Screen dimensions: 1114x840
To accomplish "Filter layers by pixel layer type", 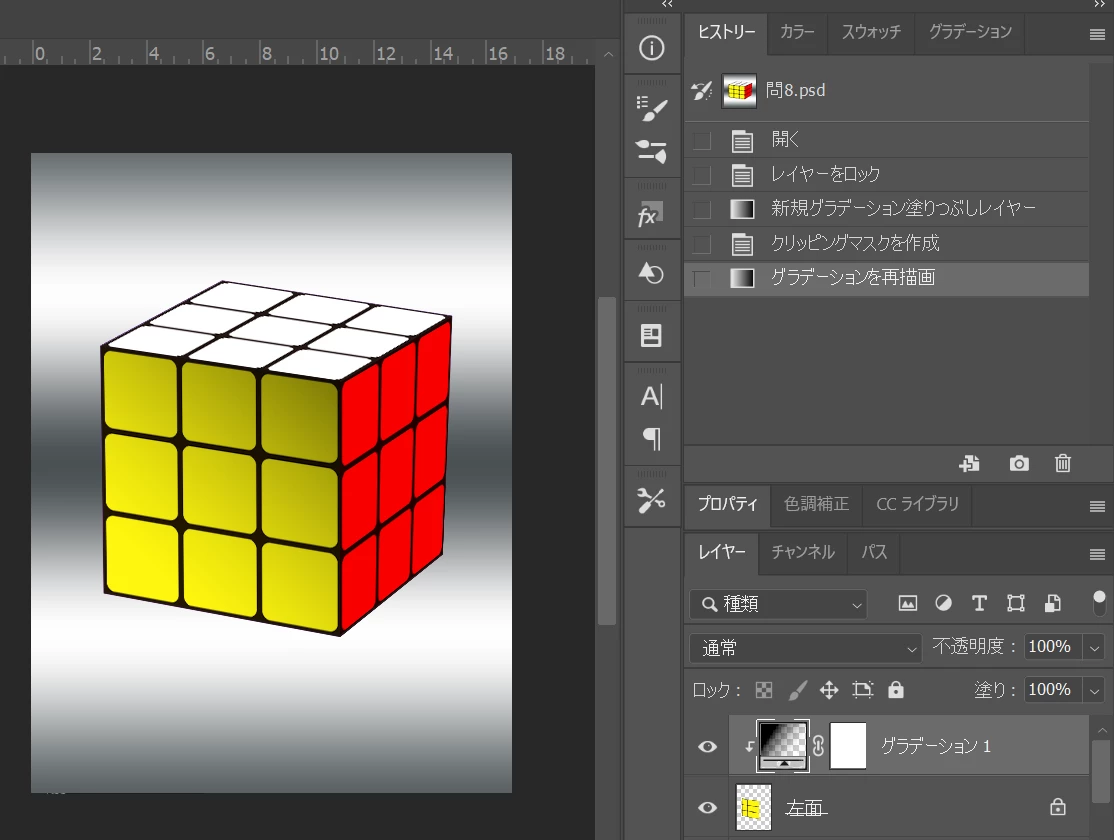I will (x=907, y=603).
